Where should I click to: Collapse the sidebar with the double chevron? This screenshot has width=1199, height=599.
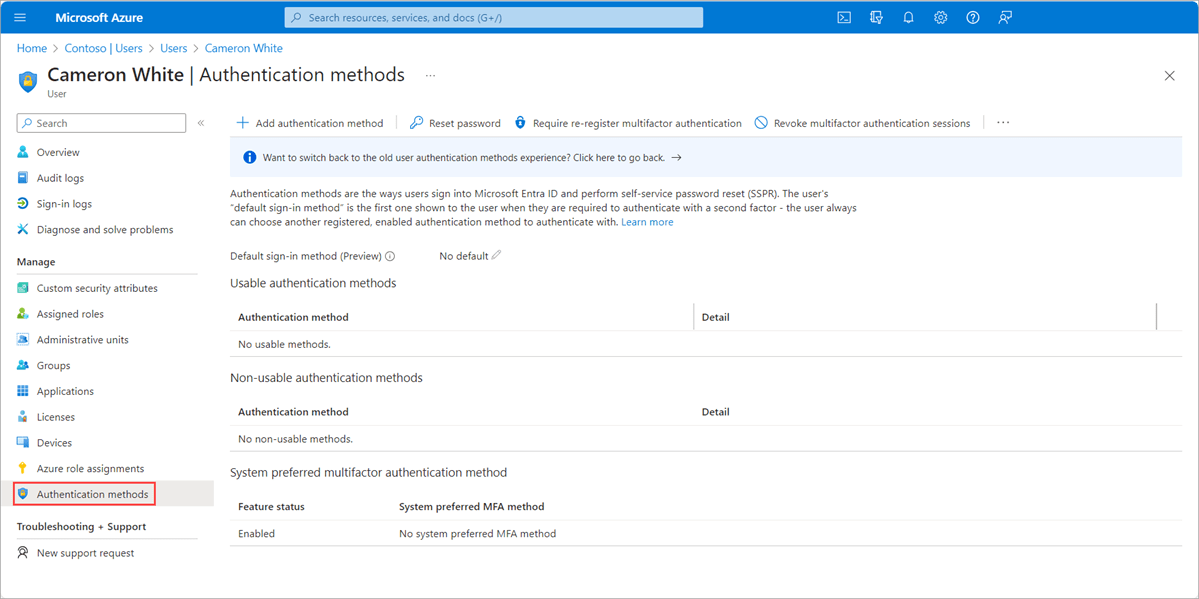tap(201, 122)
